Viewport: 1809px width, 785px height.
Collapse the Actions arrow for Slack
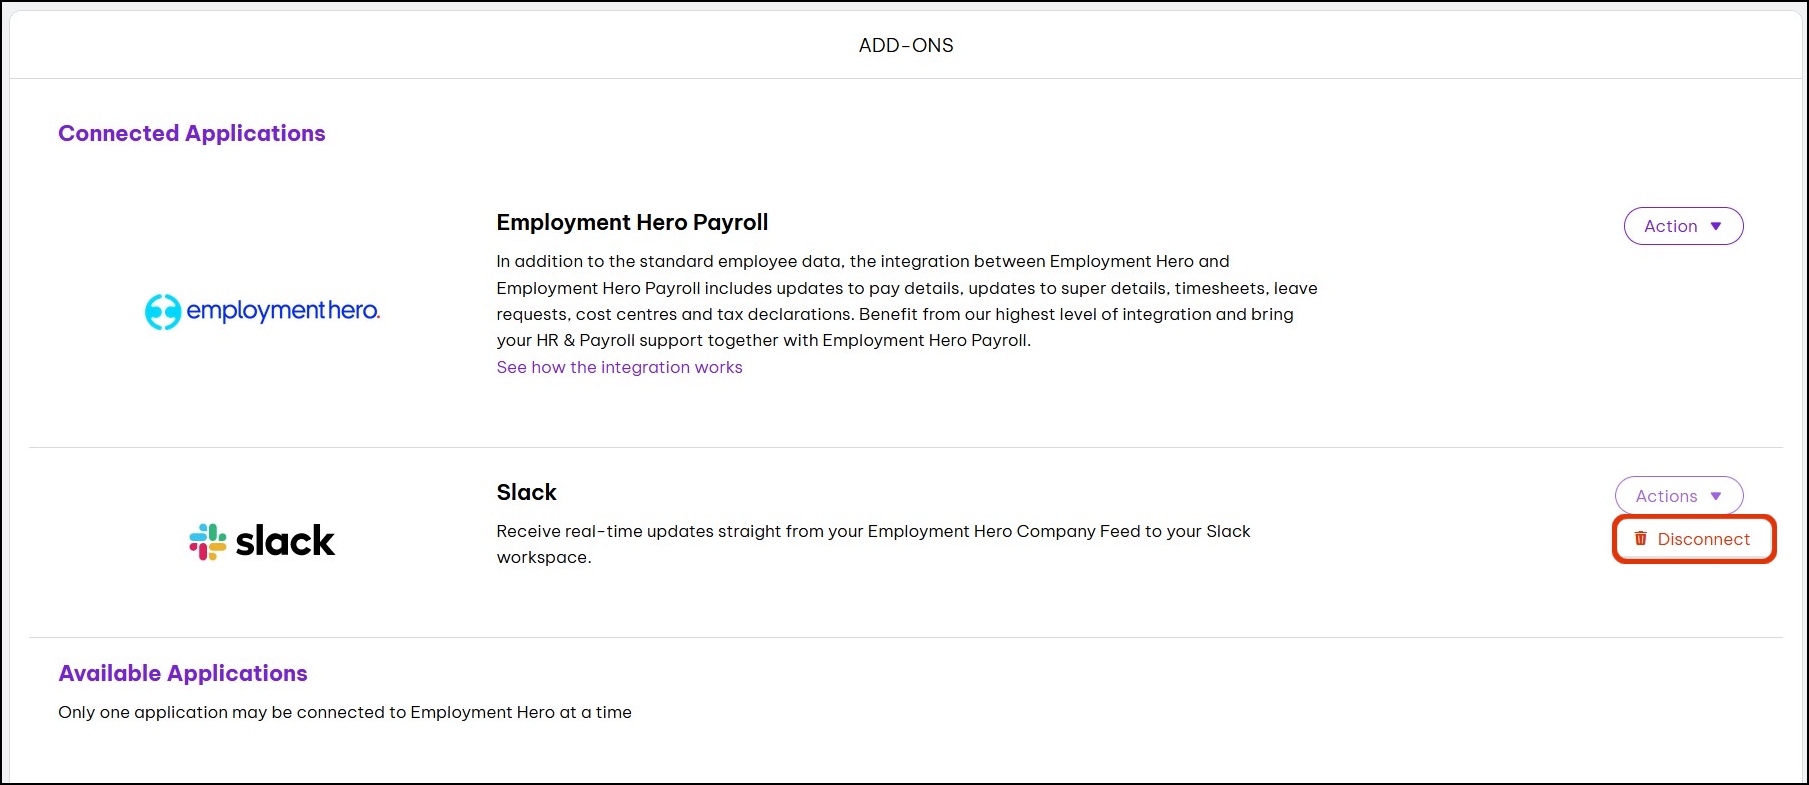(1716, 496)
